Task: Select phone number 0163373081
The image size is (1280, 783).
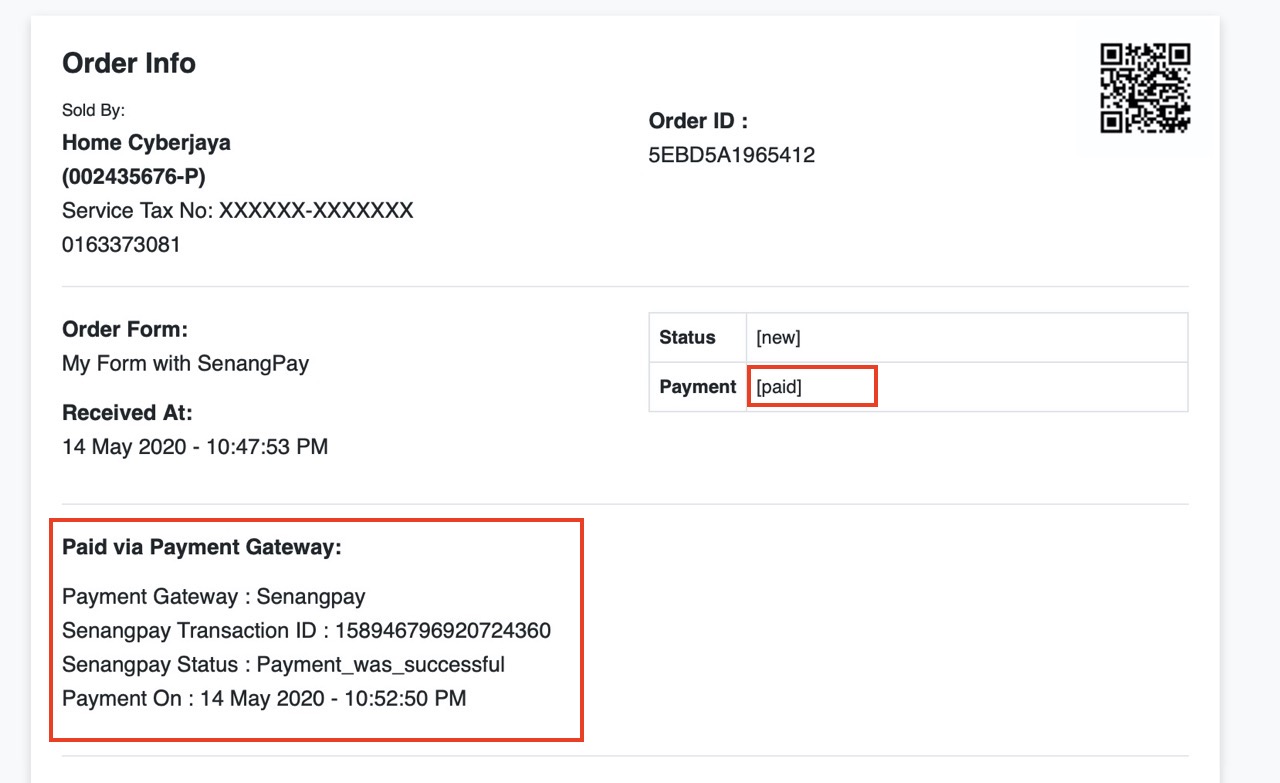Action: [121, 244]
